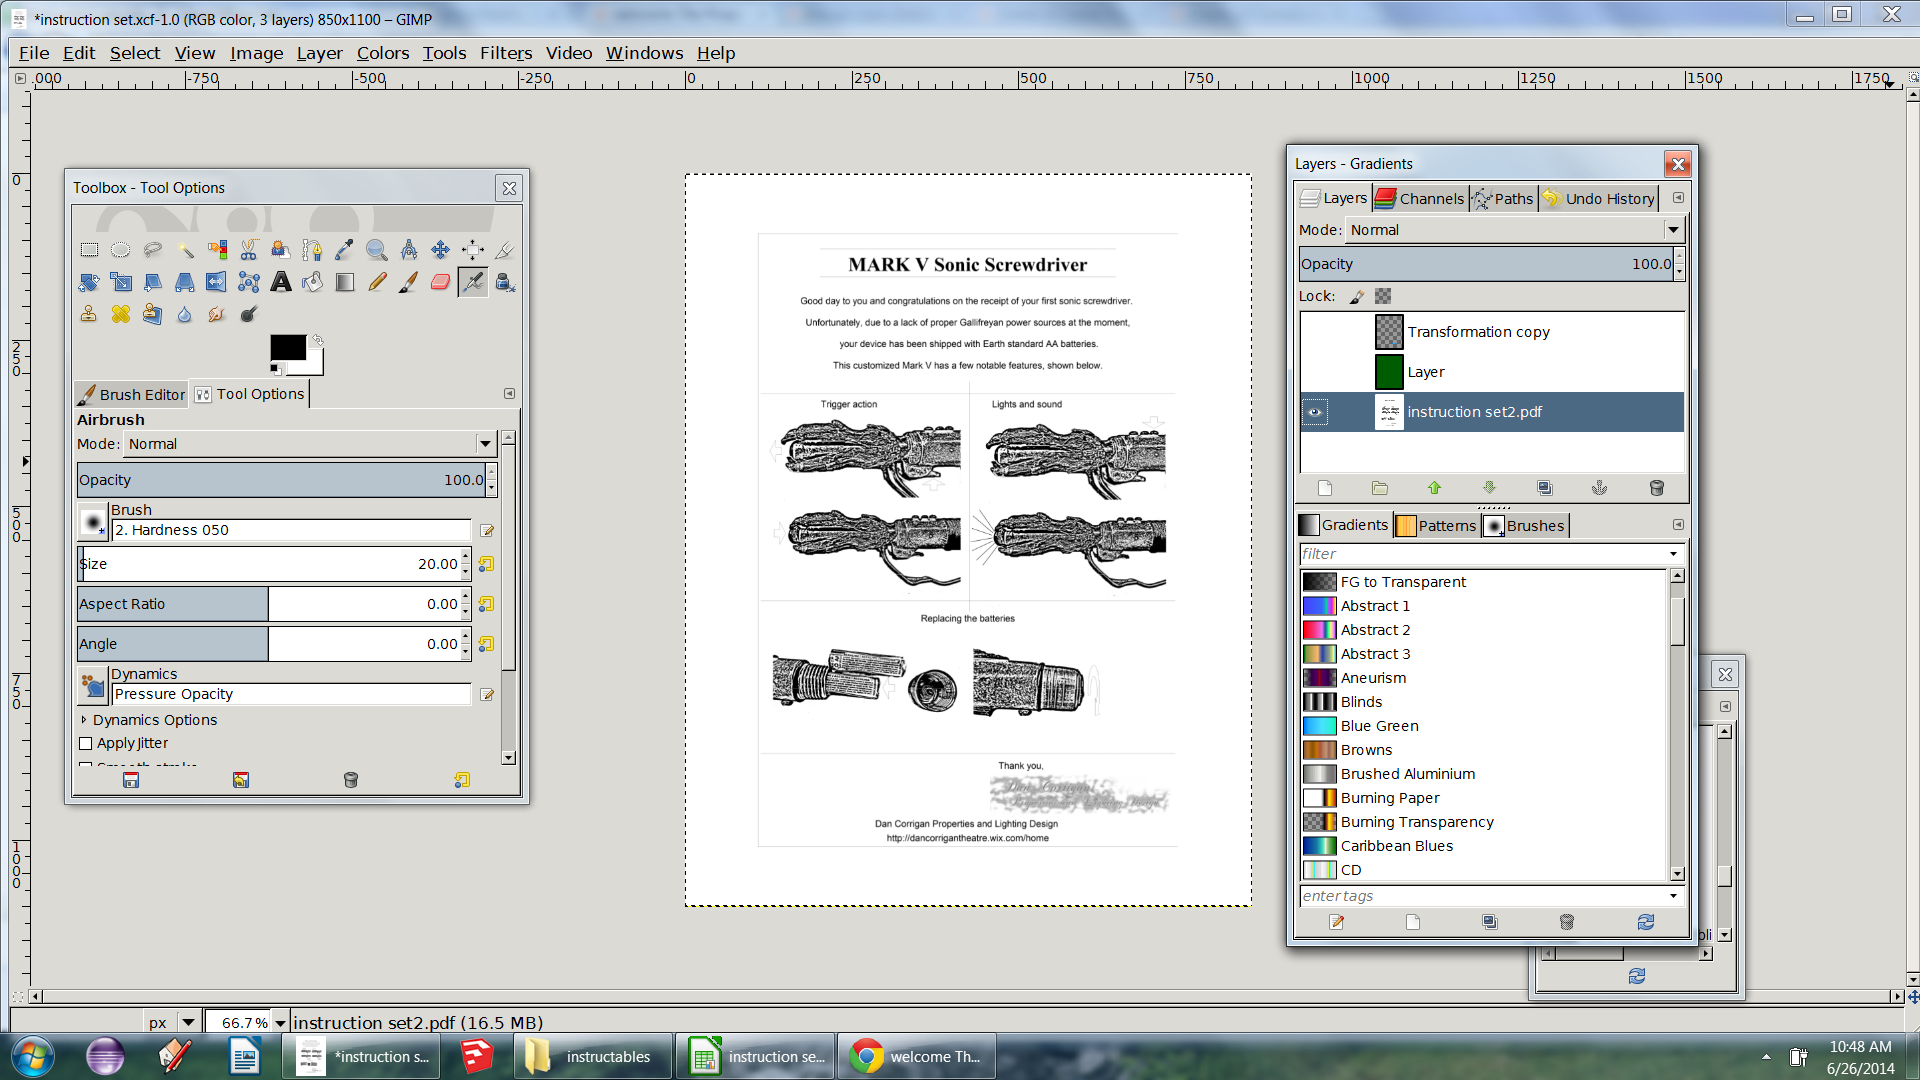This screenshot has height=1080, width=1920.
Task: Select the Heal tool
Action: [x=121, y=314]
